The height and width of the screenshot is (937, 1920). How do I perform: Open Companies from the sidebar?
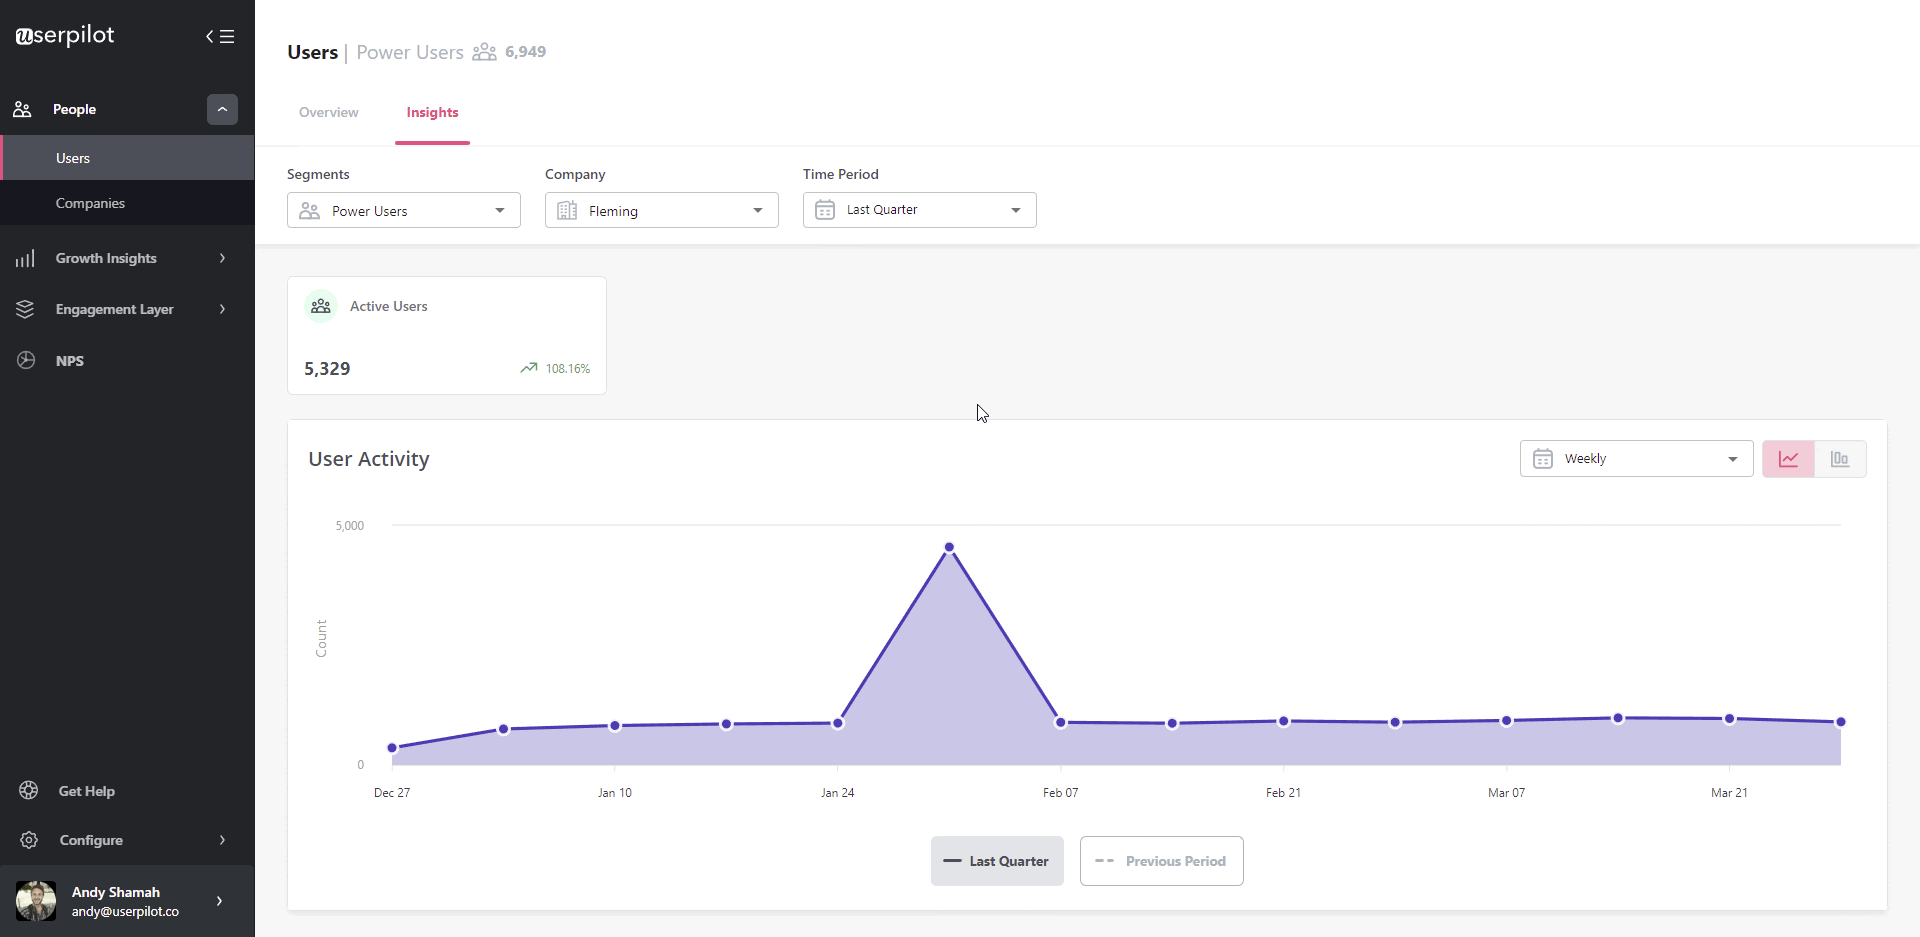point(89,203)
